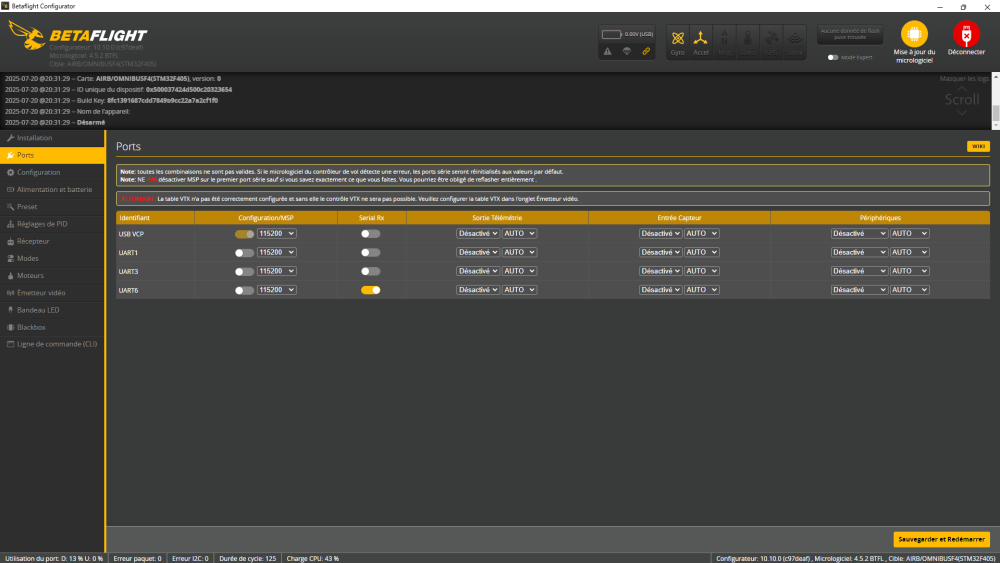Open the WIKI link button
This screenshot has width=1000, height=563.
[977, 146]
